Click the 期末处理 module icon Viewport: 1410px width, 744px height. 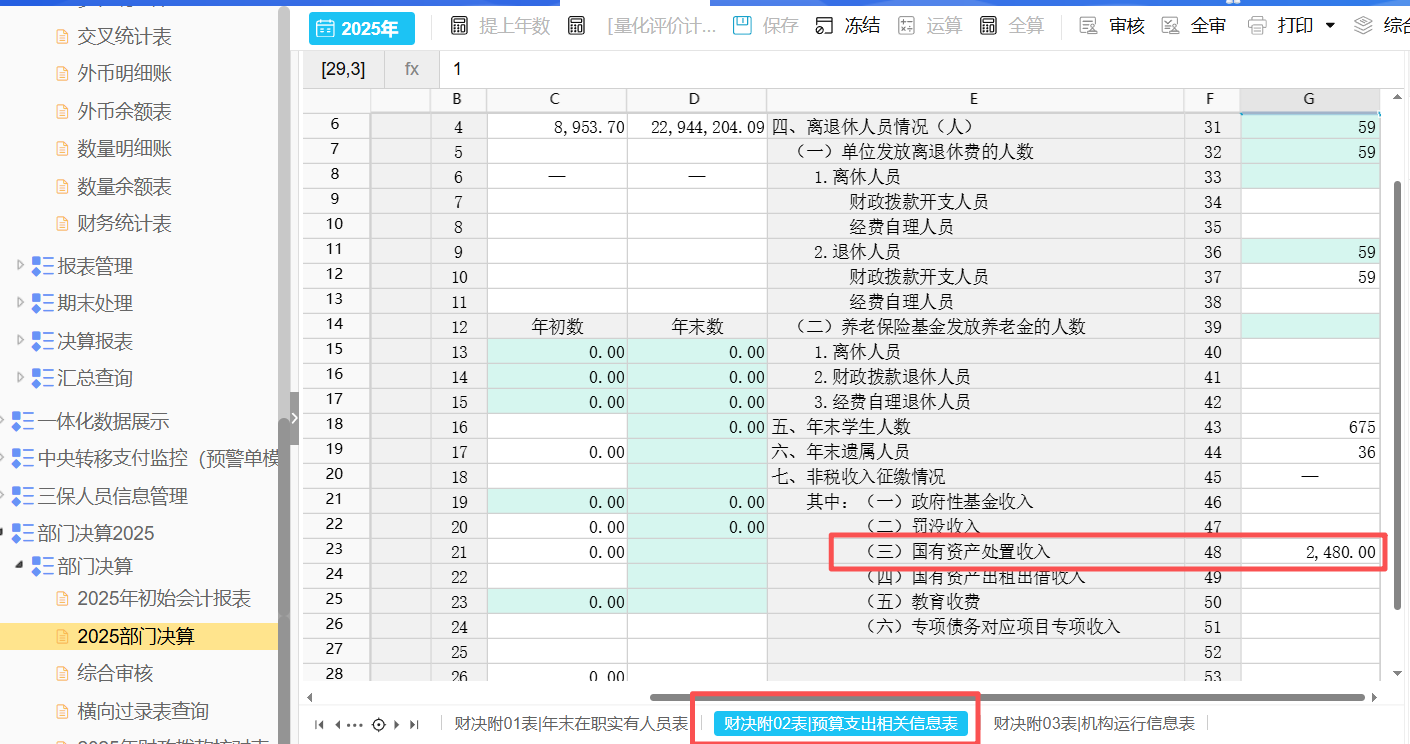(43, 303)
